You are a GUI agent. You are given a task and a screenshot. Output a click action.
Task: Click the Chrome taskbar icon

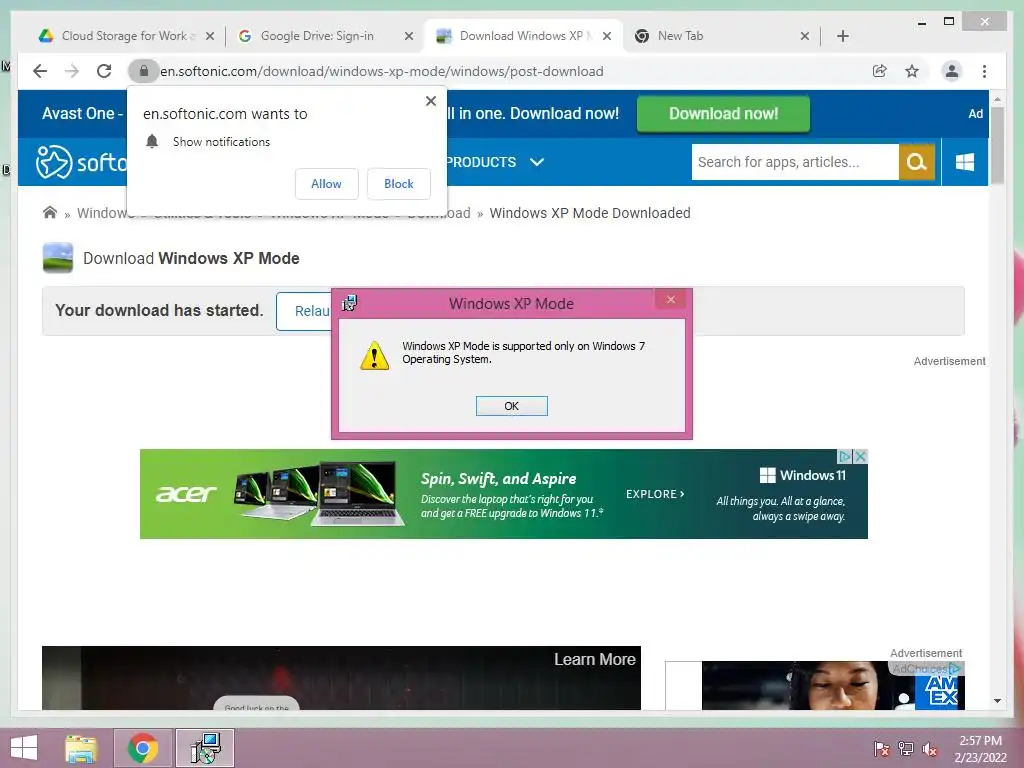[143, 748]
